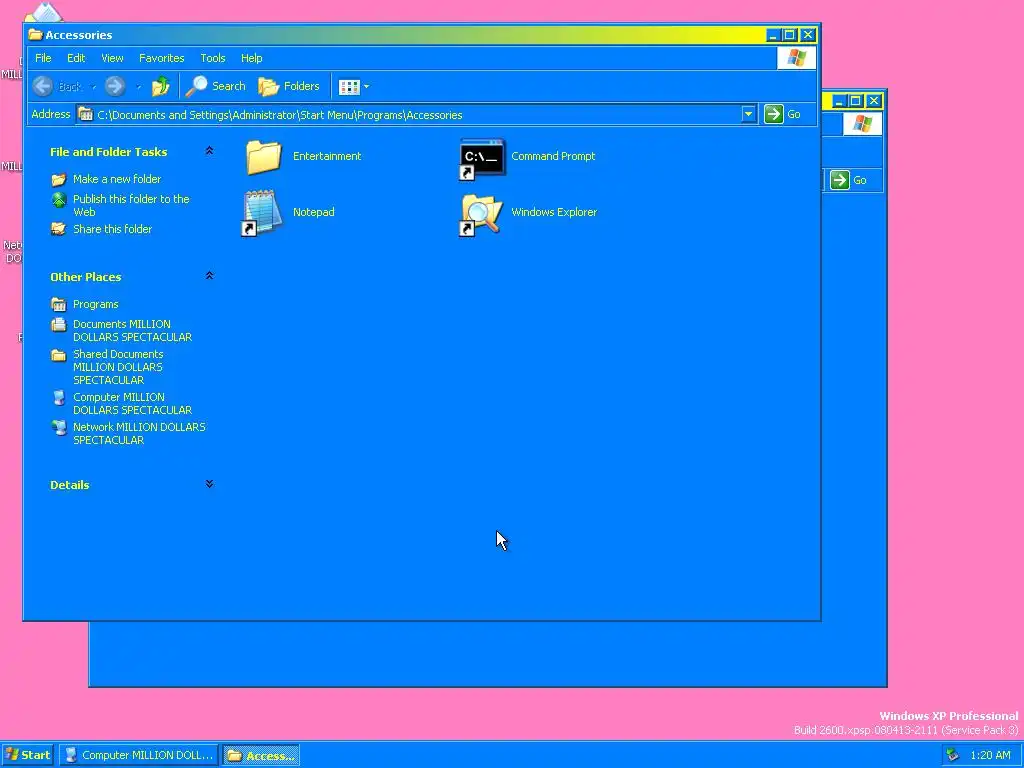Switch to Computer MILLION DOLL... taskbar button

[x=138, y=756]
